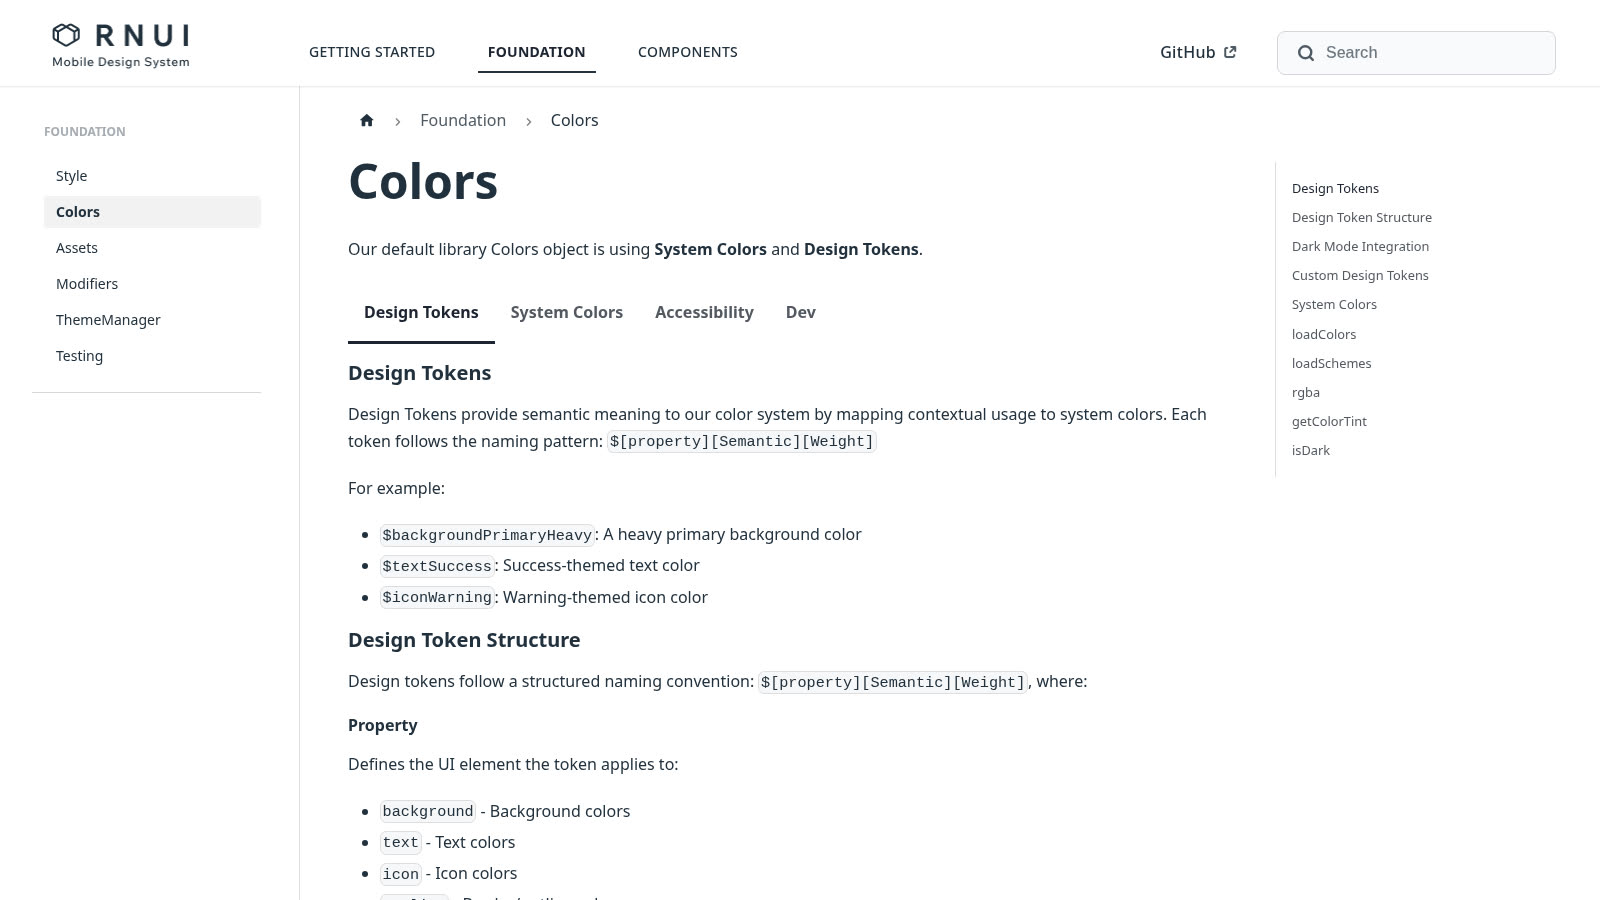Viewport: 1600px width, 900px height.
Task: Click Foundation breadcrumb link
Action: pos(463,120)
